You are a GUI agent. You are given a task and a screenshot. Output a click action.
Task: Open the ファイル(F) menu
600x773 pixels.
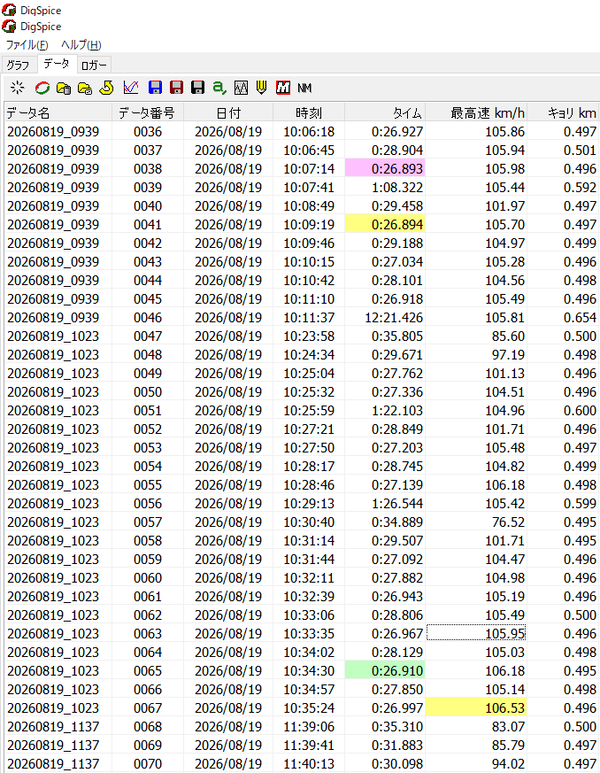tap(27, 45)
